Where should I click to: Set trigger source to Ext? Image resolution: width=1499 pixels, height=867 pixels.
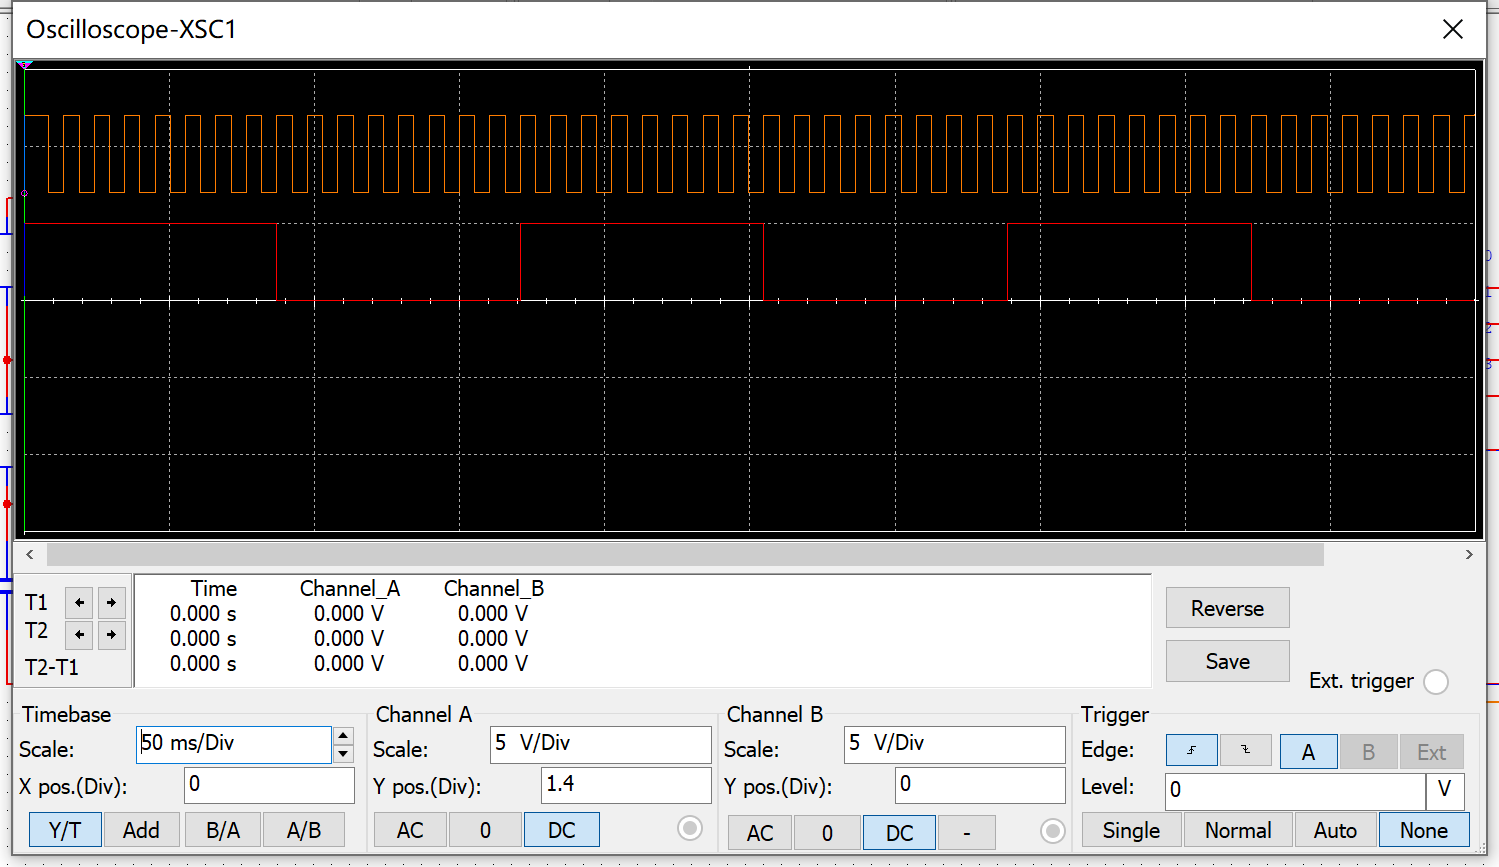coord(1431,752)
